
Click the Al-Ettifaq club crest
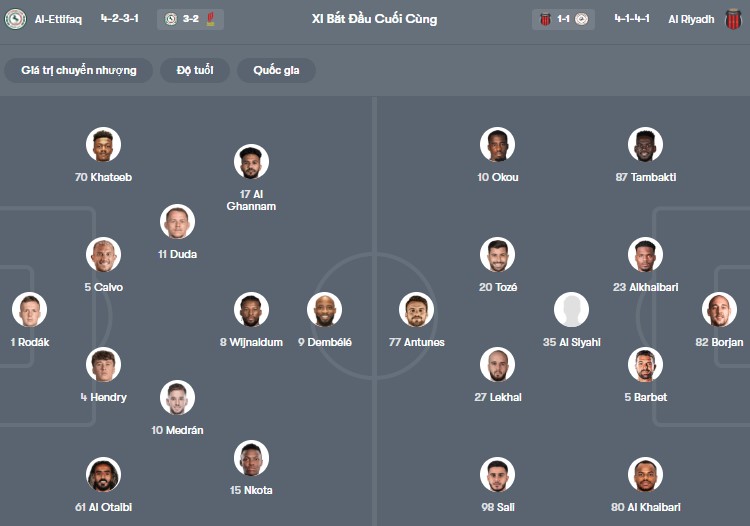coord(15,19)
